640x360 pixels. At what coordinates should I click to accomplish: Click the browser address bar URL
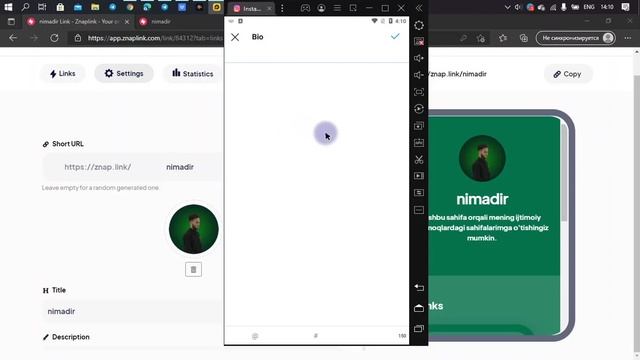pos(155,38)
